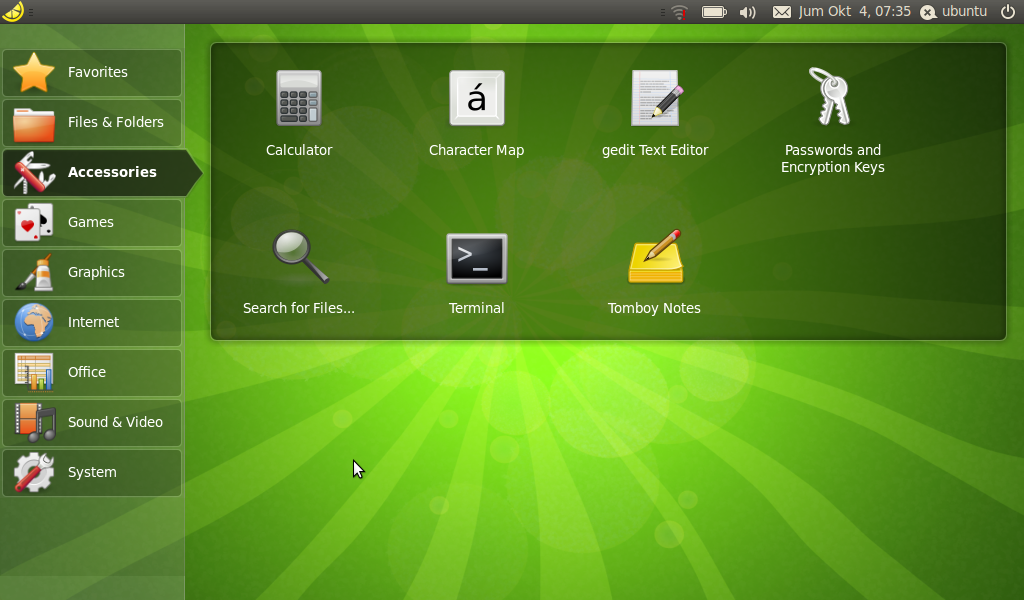Click the Ubuntu home logo in the top-left corner
The width and height of the screenshot is (1024, 600).
pyautogui.click(x=13, y=11)
